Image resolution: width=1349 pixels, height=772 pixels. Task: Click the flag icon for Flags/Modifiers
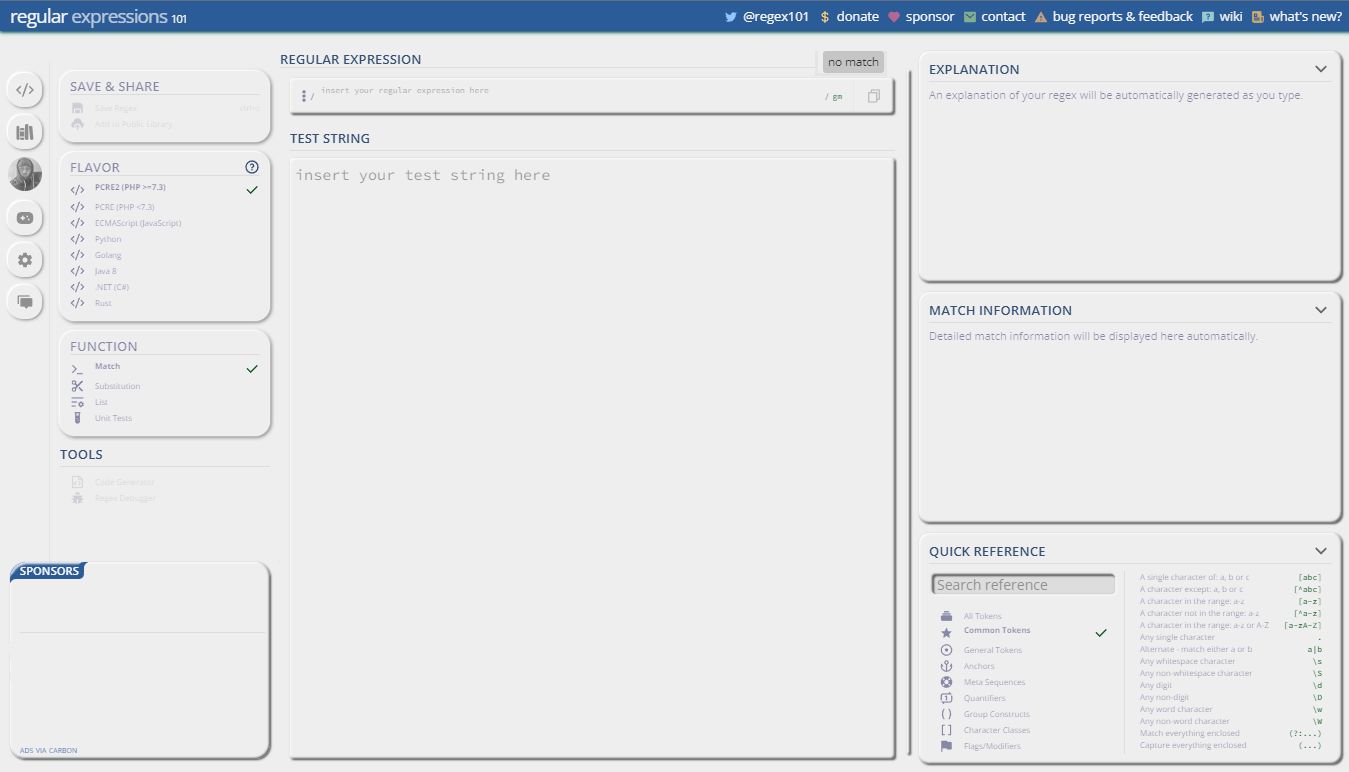pos(946,746)
